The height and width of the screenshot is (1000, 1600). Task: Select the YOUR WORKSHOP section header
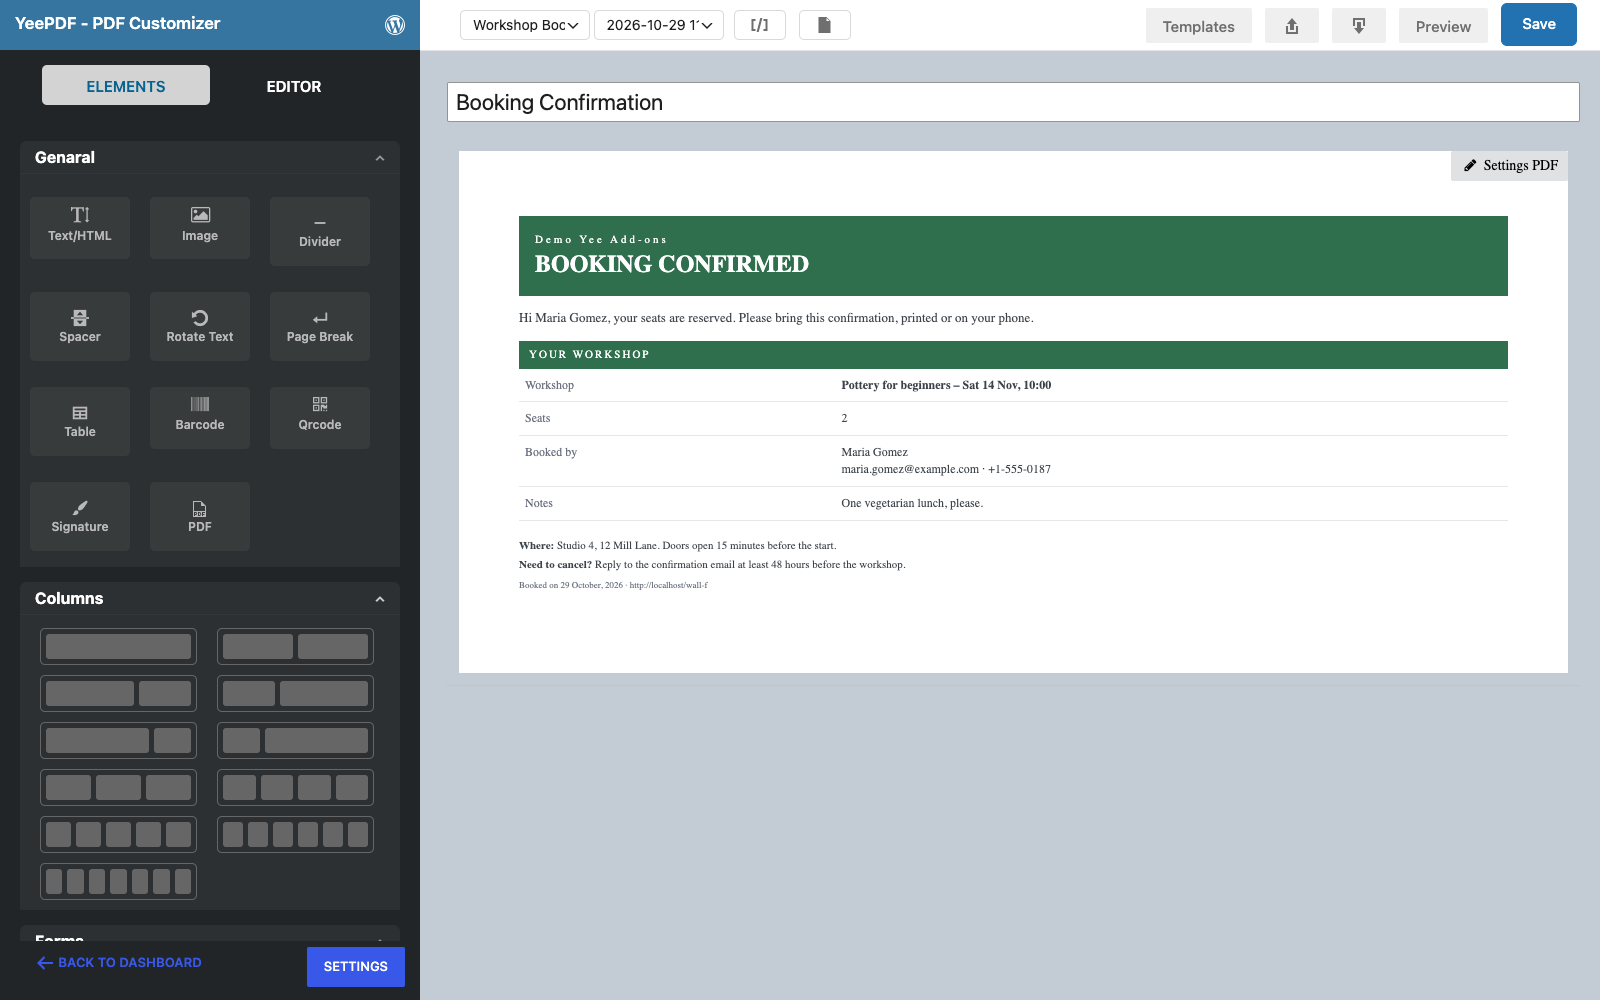click(1013, 355)
